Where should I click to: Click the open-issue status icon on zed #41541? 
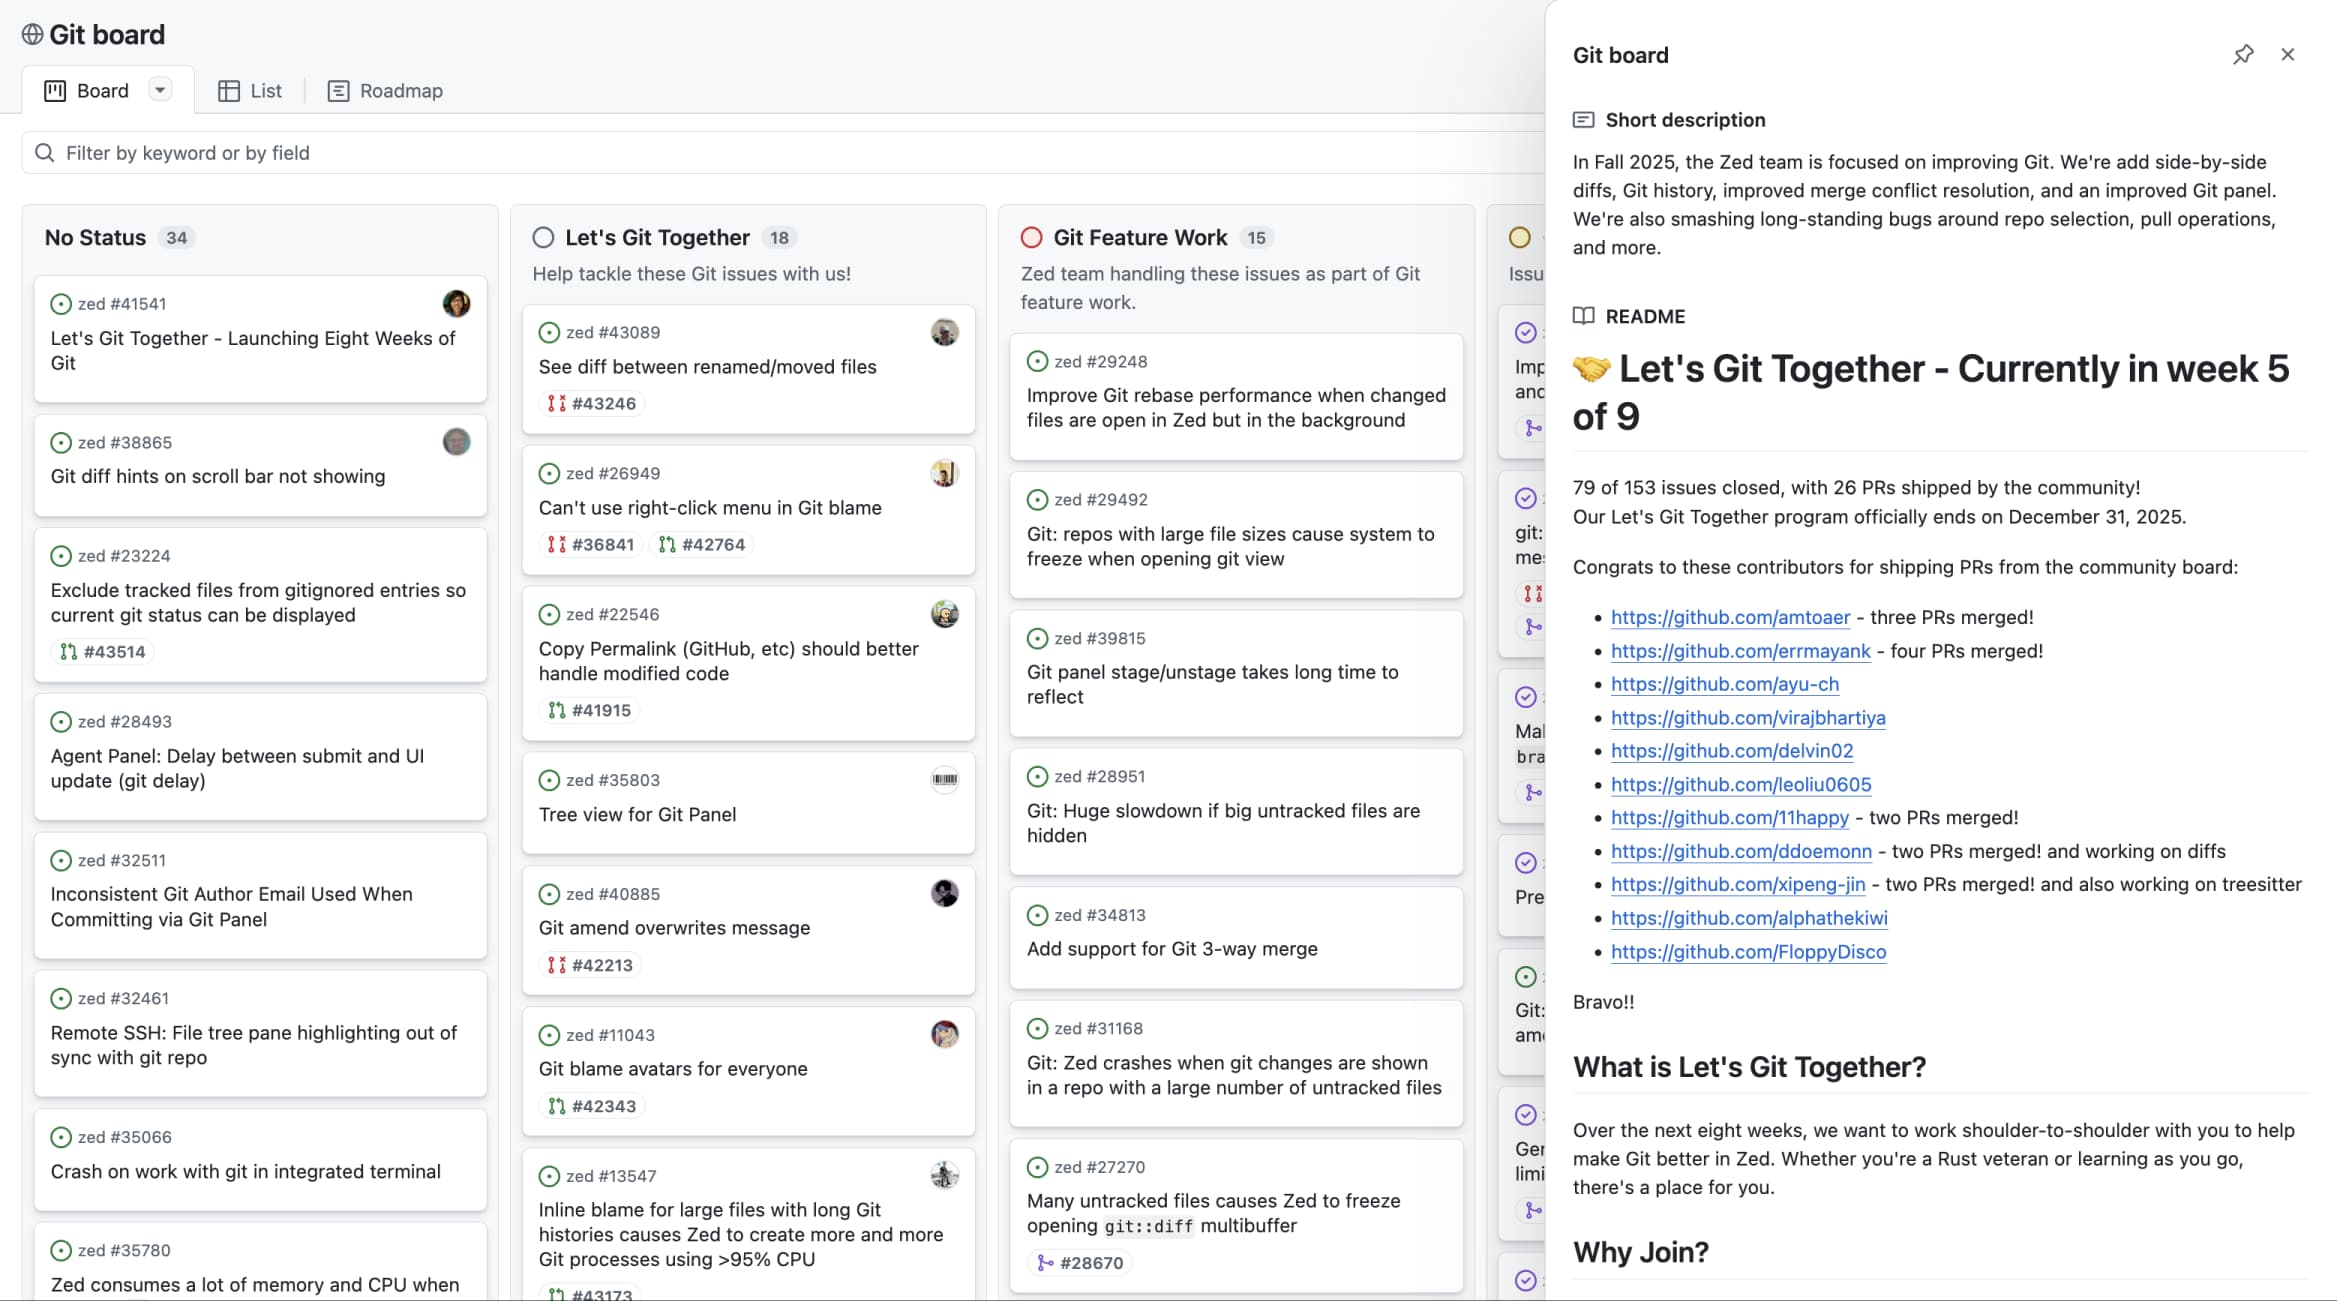pyautogui.click(x=60, y=304)
